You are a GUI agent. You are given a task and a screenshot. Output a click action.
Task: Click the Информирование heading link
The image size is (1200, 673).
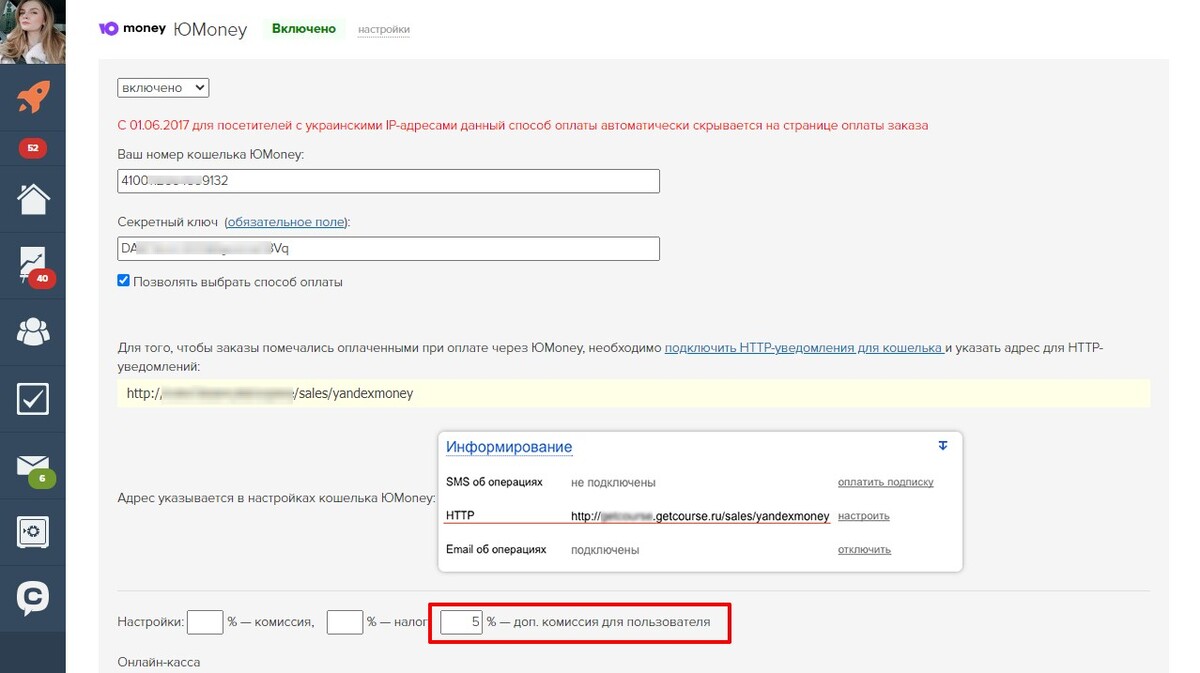pyautogui.click(x=509, y=447)
